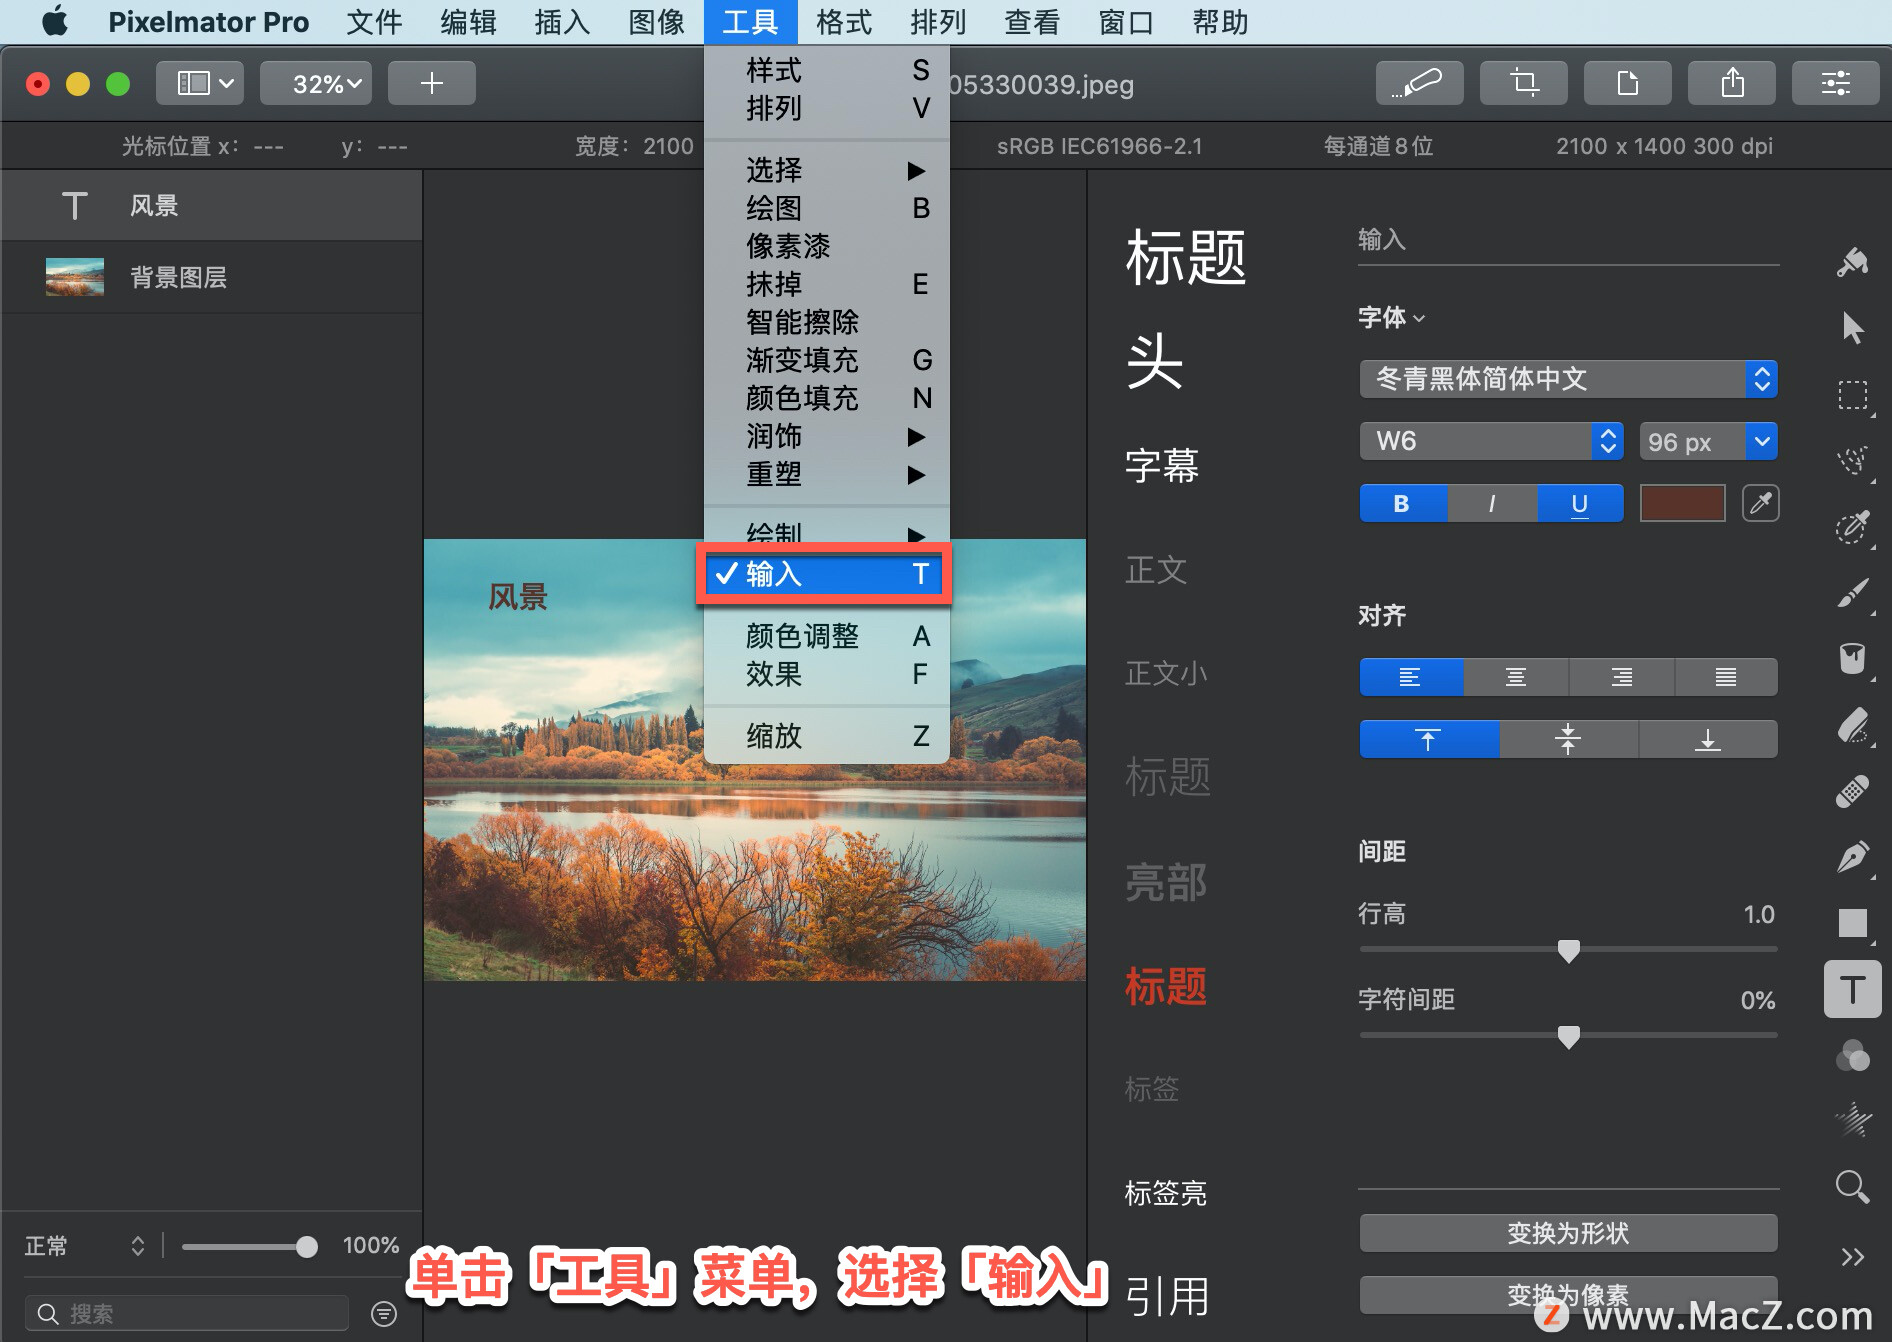Click the new document toolbar icon

pyautogui.click(x=1627, y=83)
